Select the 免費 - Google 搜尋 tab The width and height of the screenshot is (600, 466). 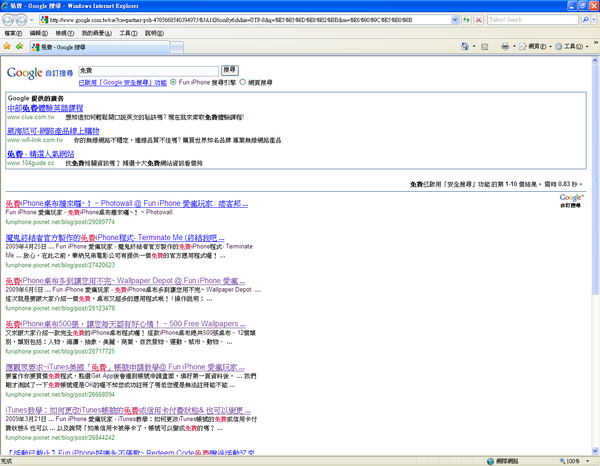tap(99, 47)
